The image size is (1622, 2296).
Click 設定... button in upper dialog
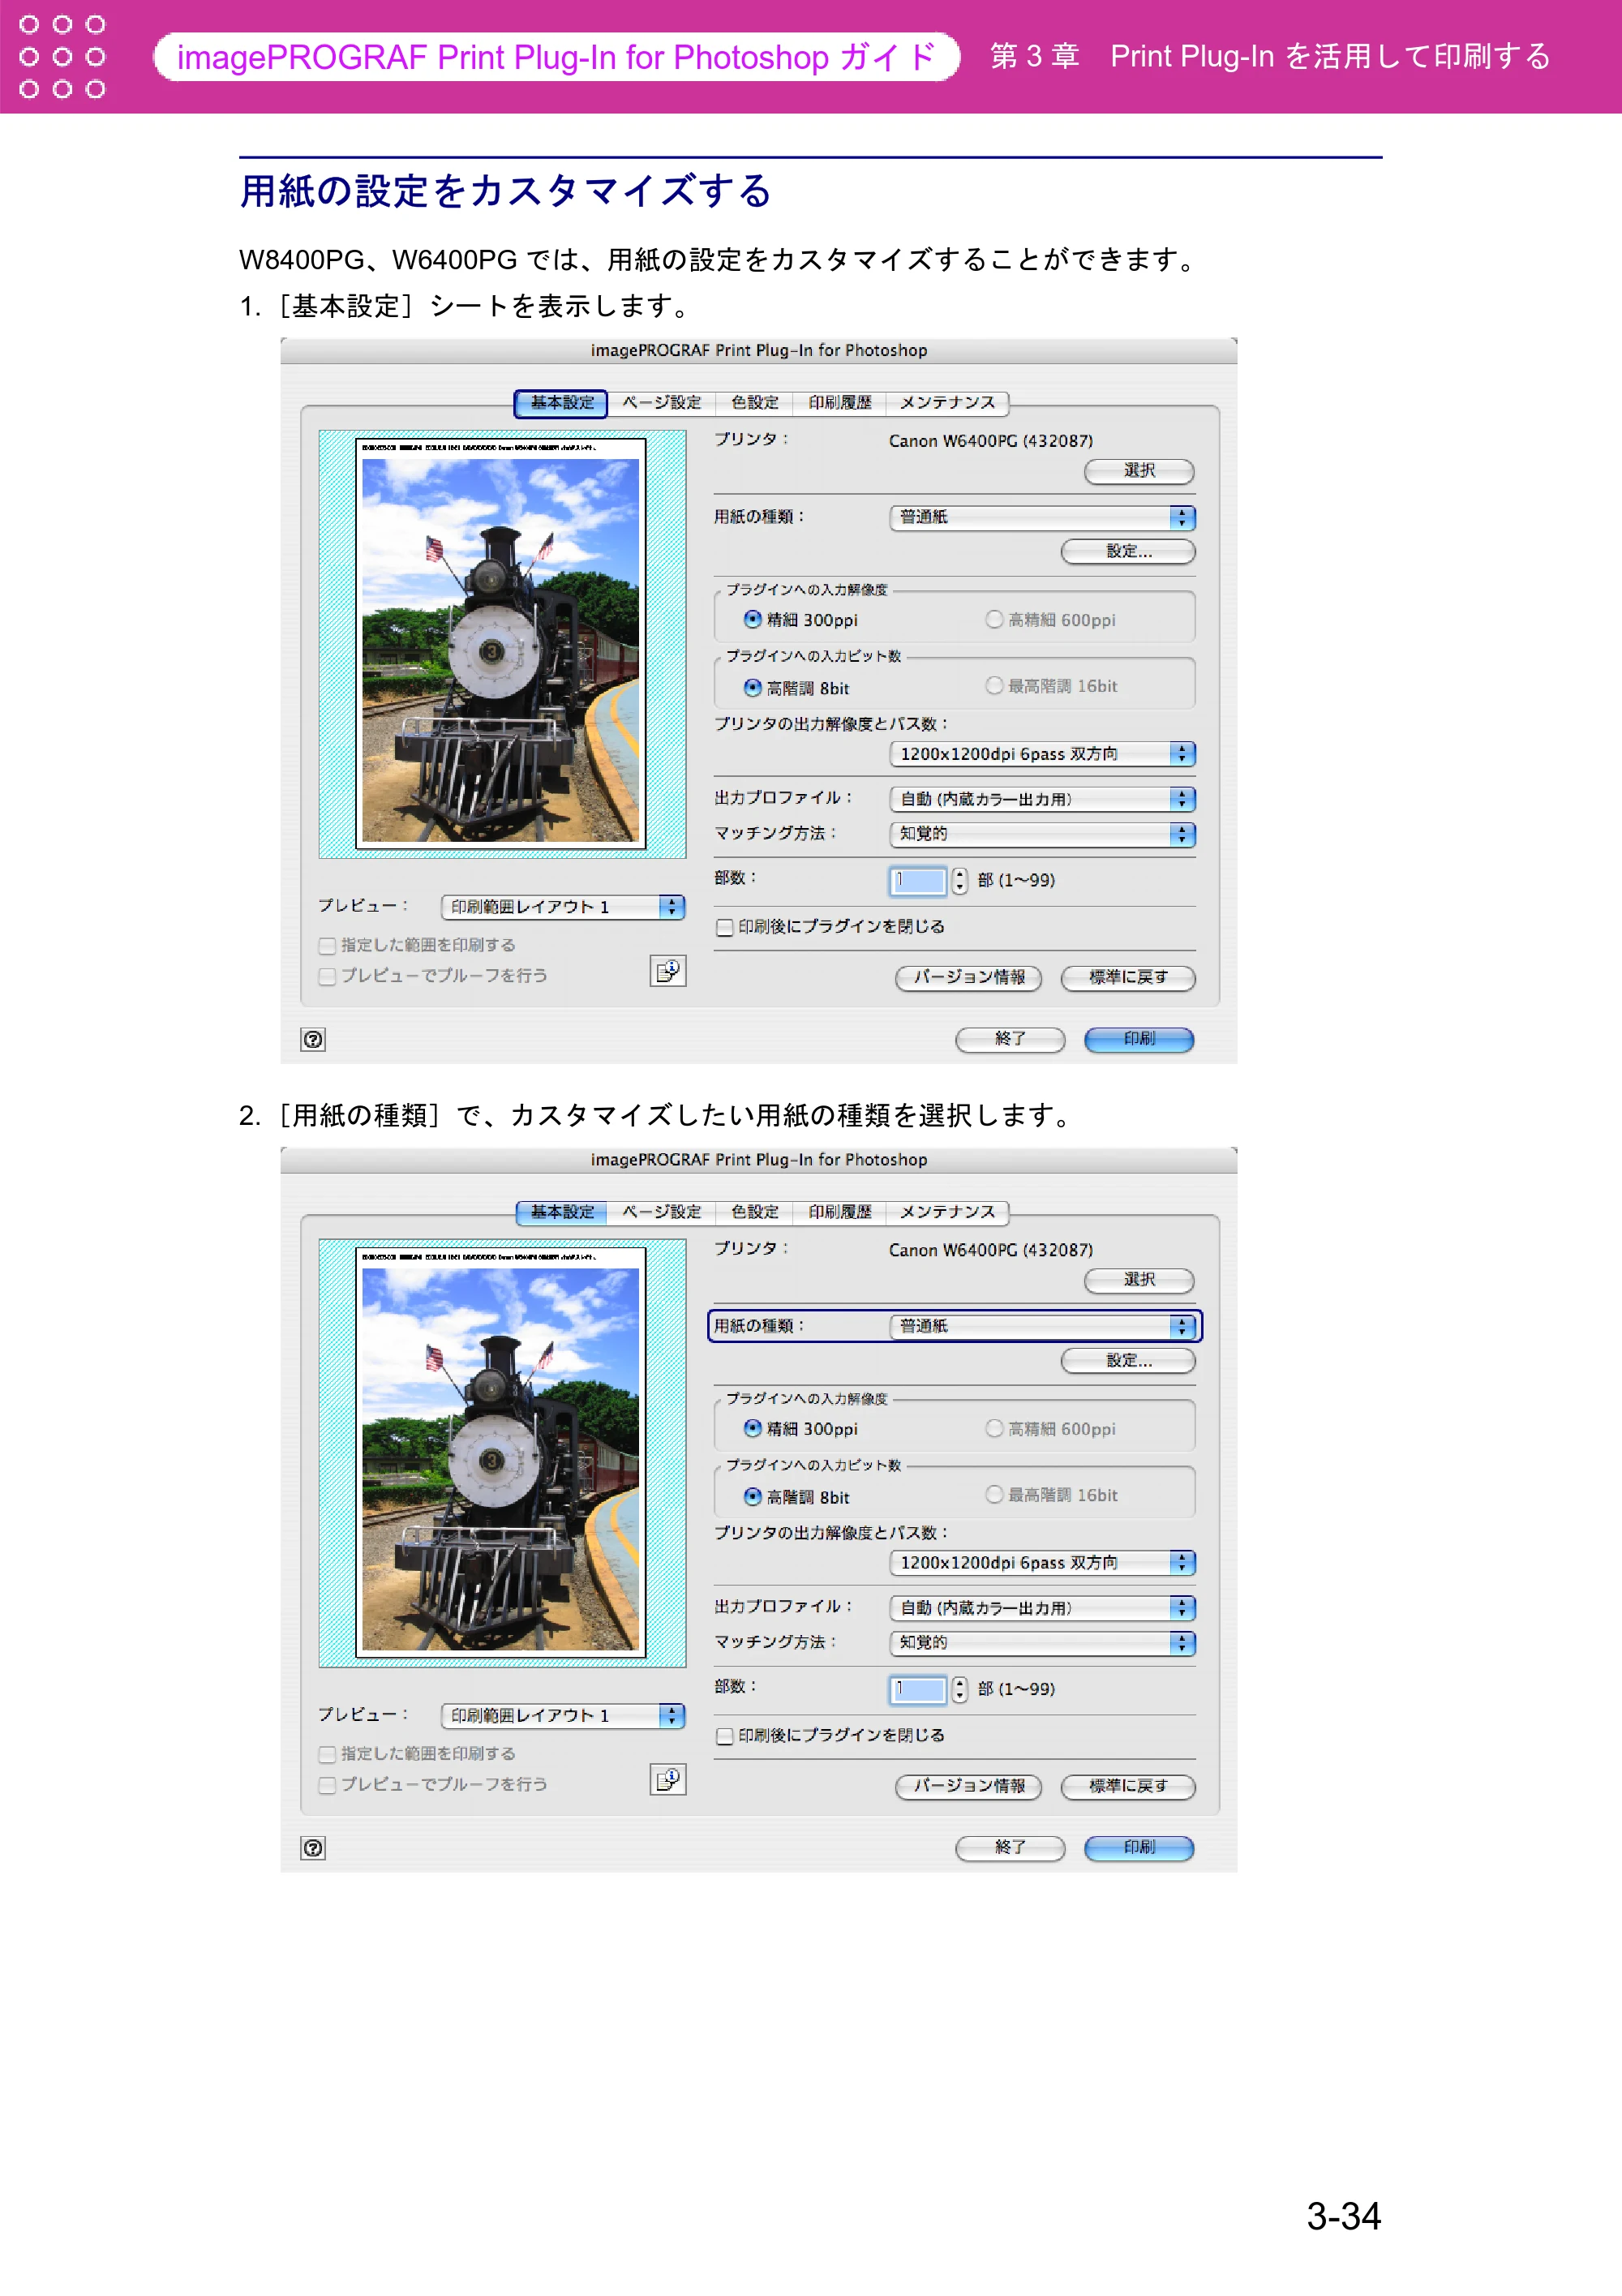[x=1128, y=552]
